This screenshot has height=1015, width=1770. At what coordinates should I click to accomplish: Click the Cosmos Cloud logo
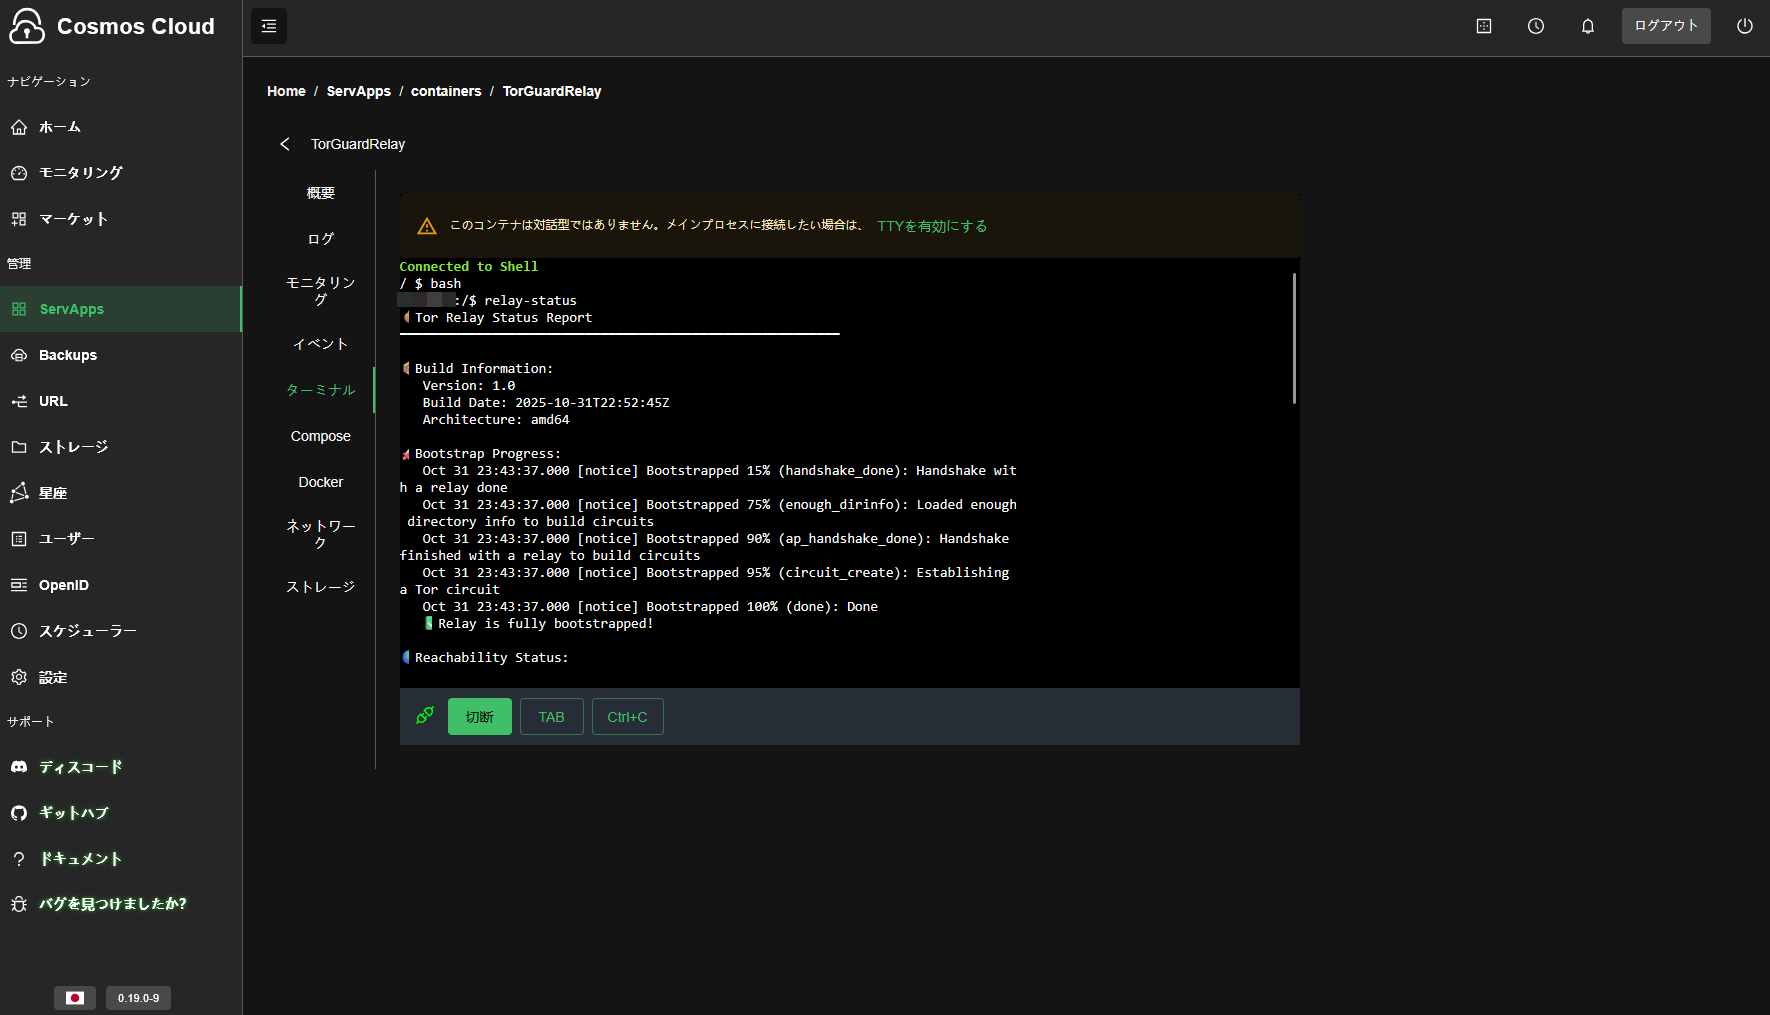pos(27,26)
